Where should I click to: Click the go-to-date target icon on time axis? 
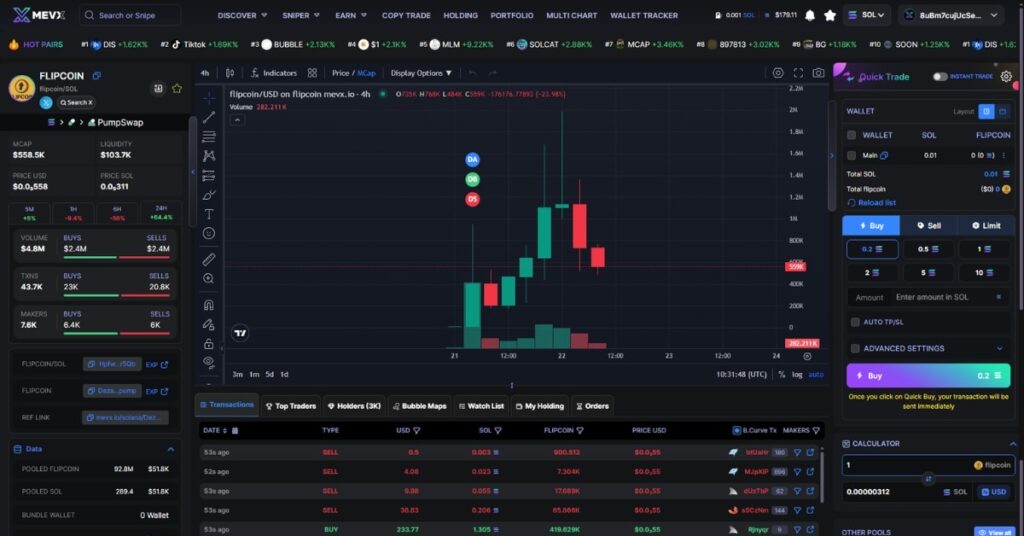(x=807, y=356)
